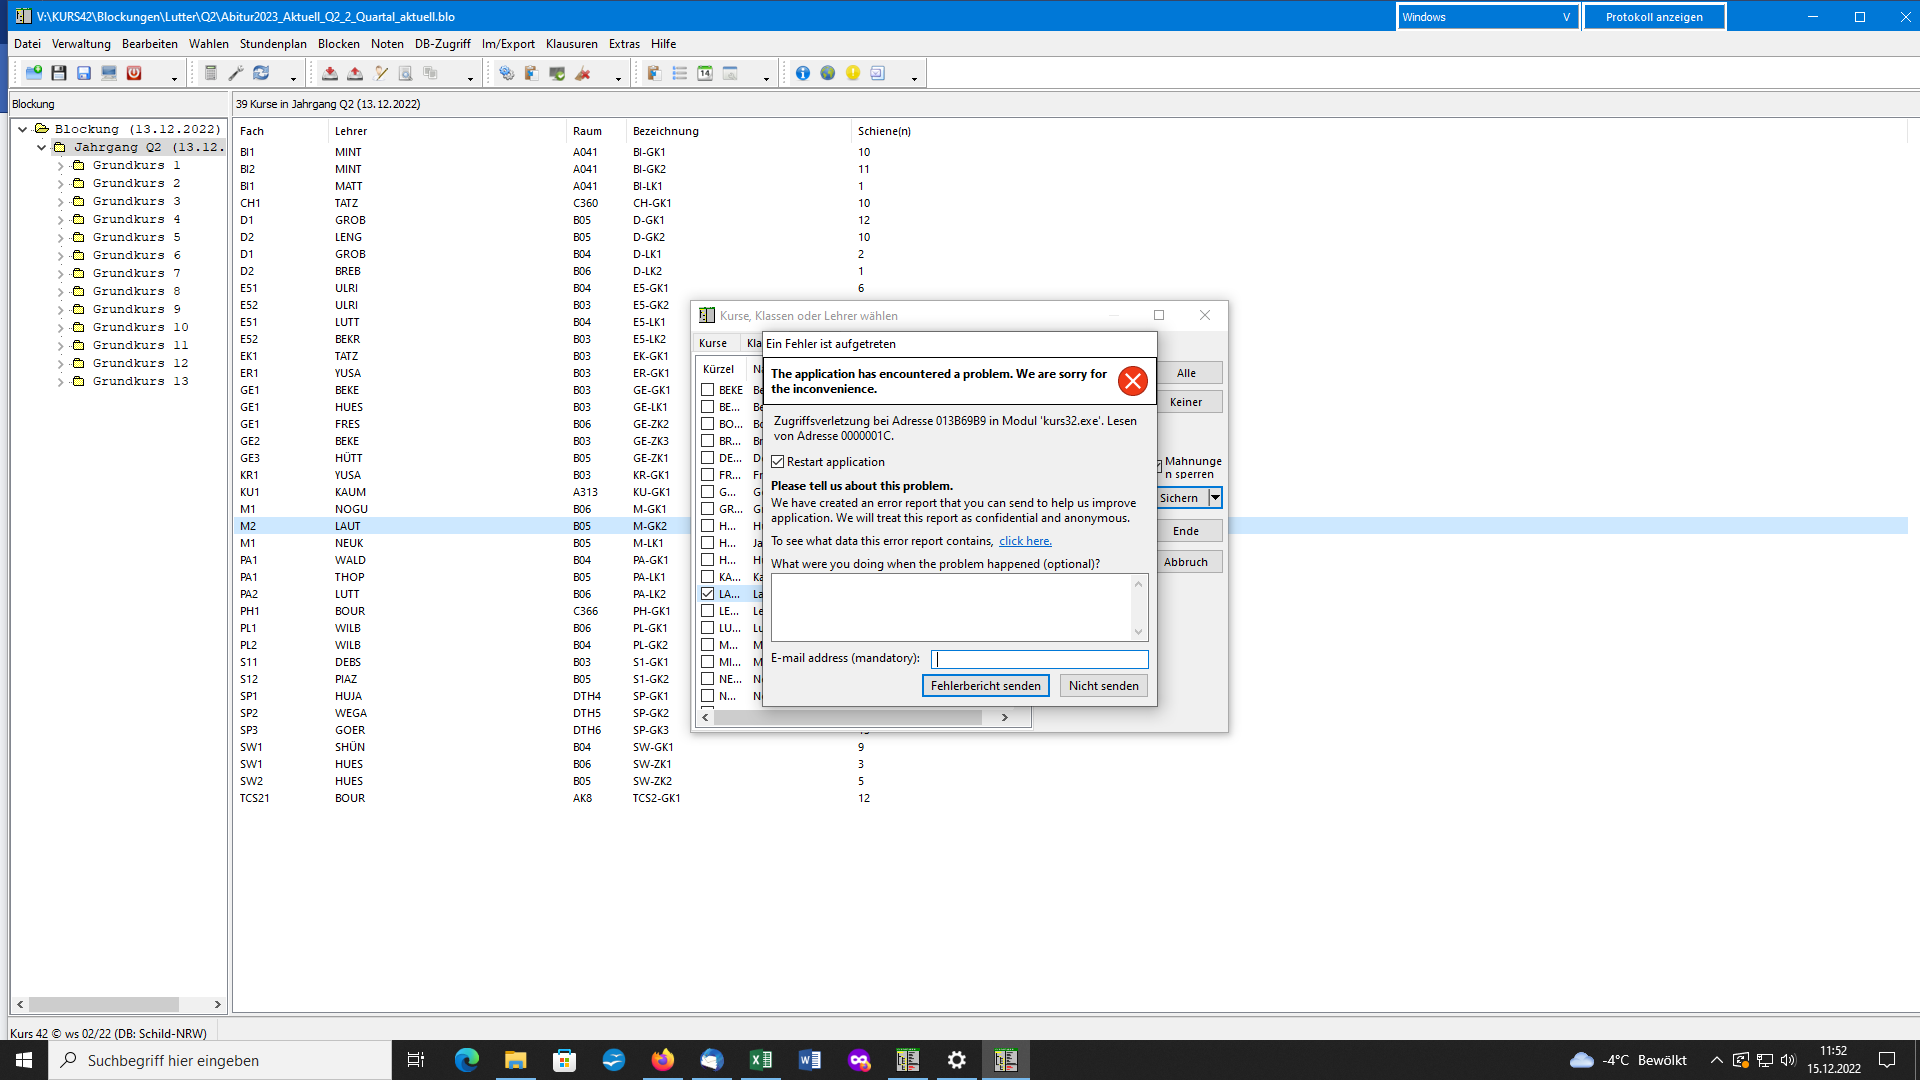Click the open folder icon in the toolbar
1920x1080 pixels.
pyautogui.click(x=34, y=73)
